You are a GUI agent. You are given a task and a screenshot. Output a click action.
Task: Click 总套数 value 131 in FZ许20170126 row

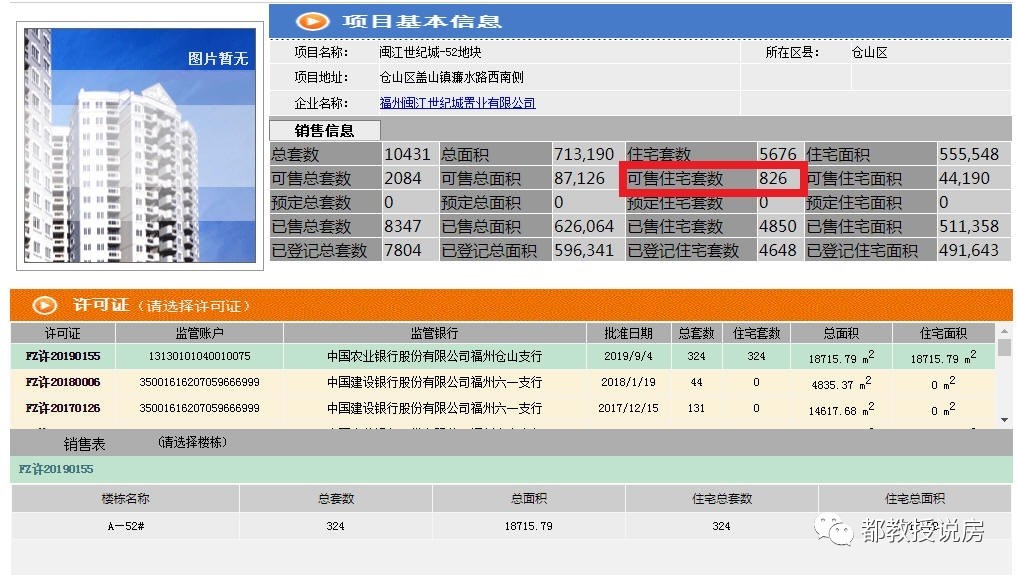(696, 408)
